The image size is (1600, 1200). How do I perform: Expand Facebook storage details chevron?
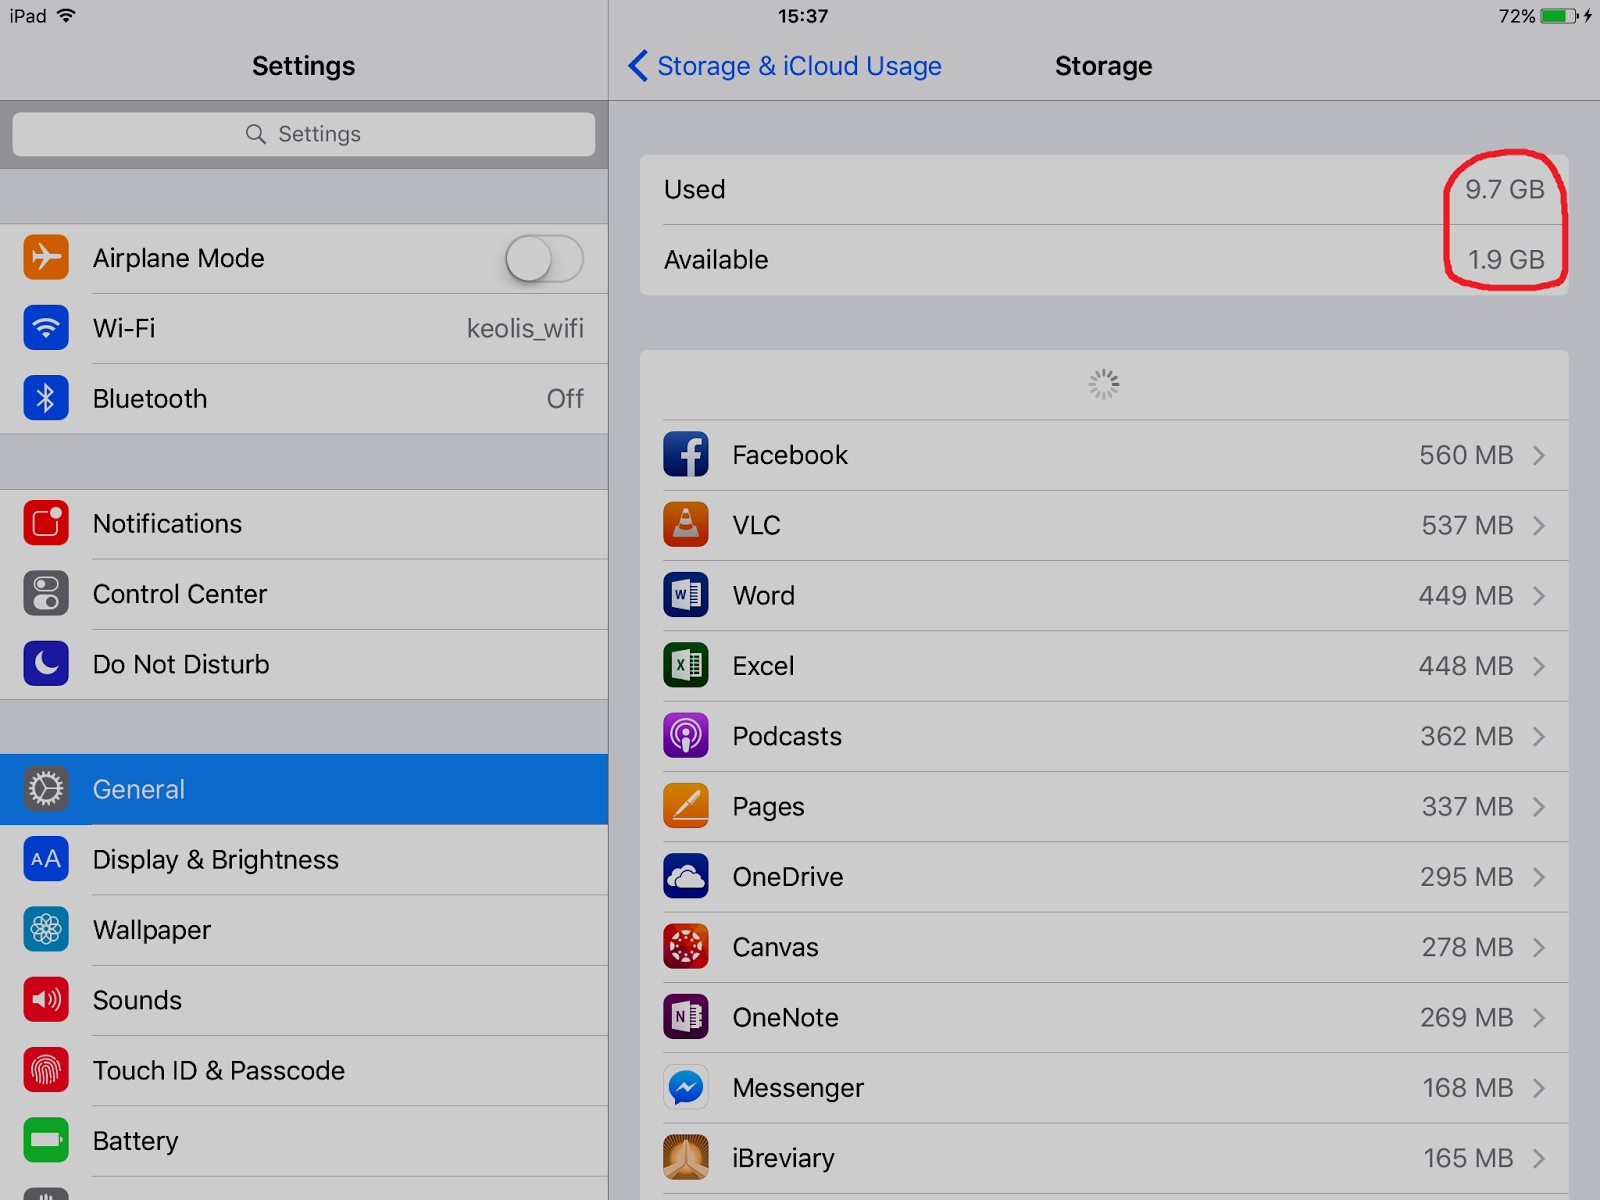click(x=1539, y=455)
